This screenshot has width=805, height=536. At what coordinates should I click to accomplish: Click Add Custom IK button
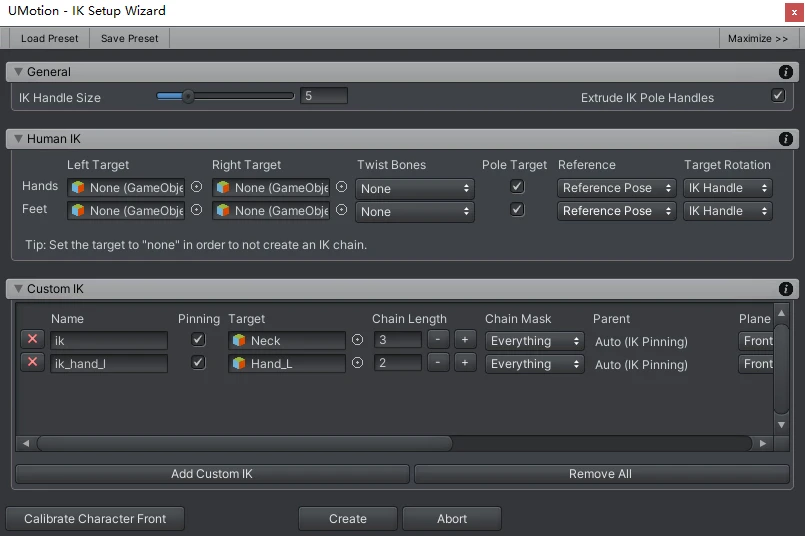[212, 474]
